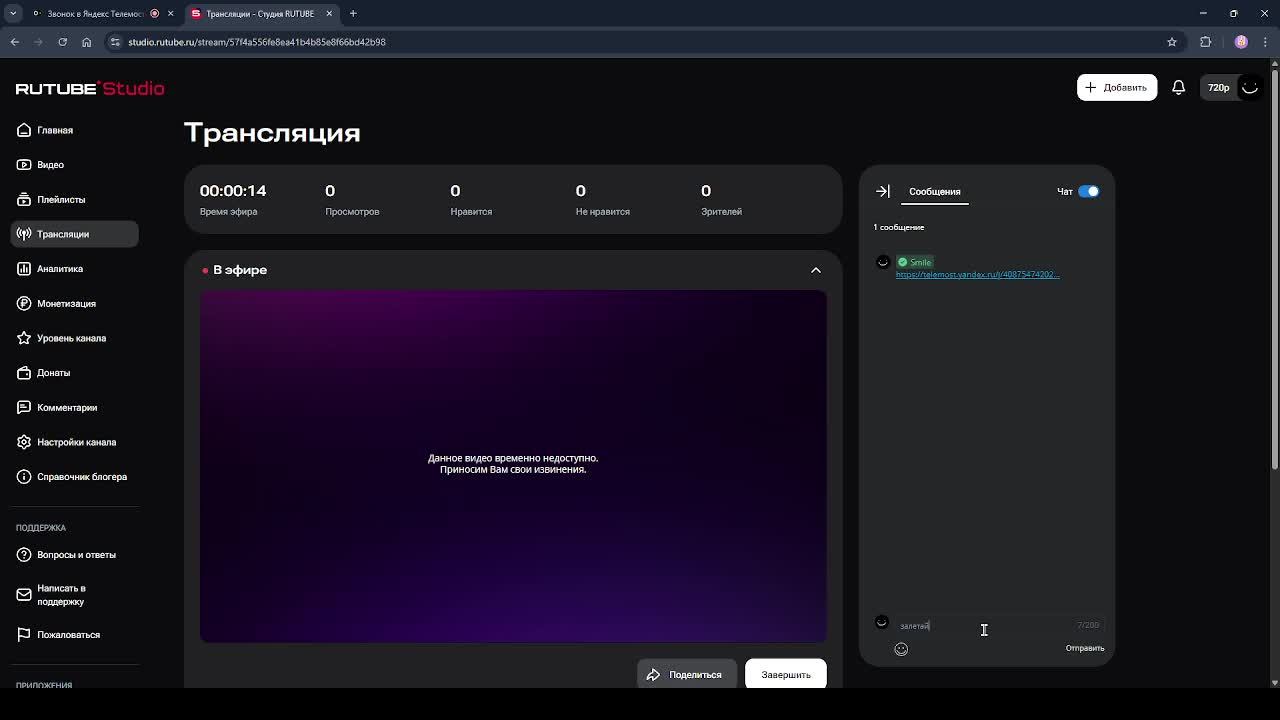This screenshot has height=720, width=1280.
Task: Open the notifications bell icon
Action: coord(1178,88)
